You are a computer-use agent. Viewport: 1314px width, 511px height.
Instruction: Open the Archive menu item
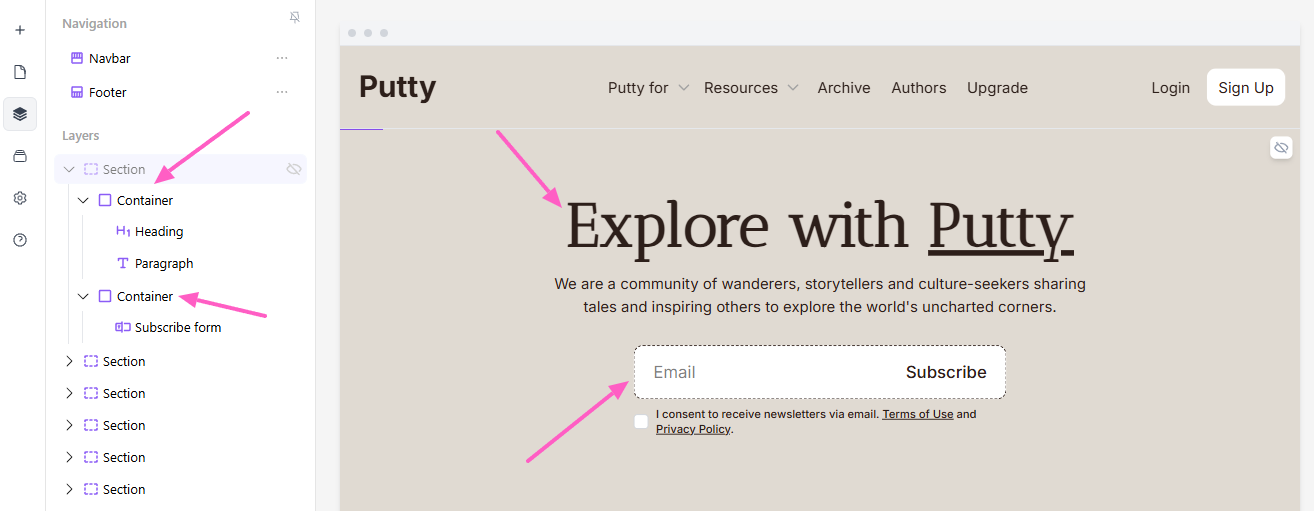(x=844, y=88)
